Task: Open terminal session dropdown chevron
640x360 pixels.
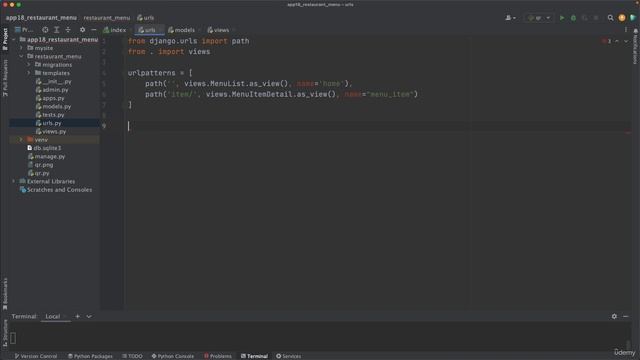Action: click(x=89, y=316)
